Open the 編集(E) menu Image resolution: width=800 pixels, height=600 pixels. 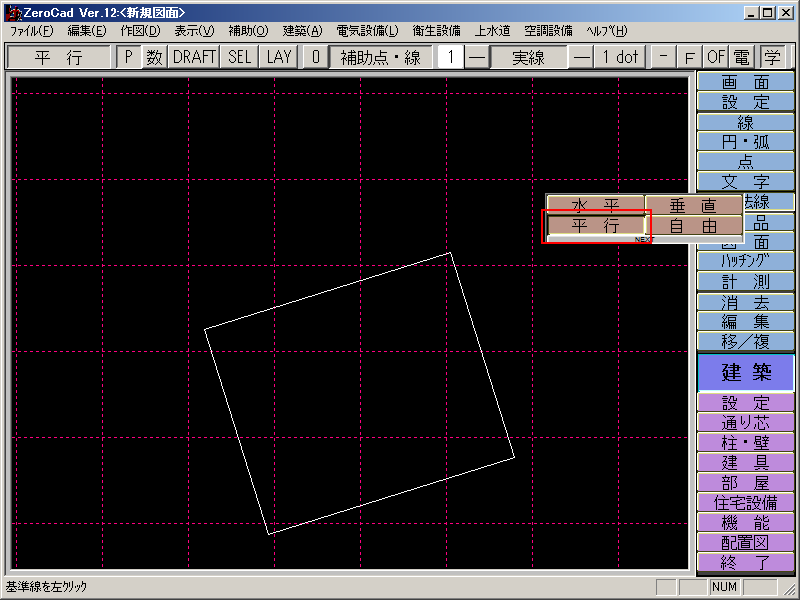pos(87,31)
